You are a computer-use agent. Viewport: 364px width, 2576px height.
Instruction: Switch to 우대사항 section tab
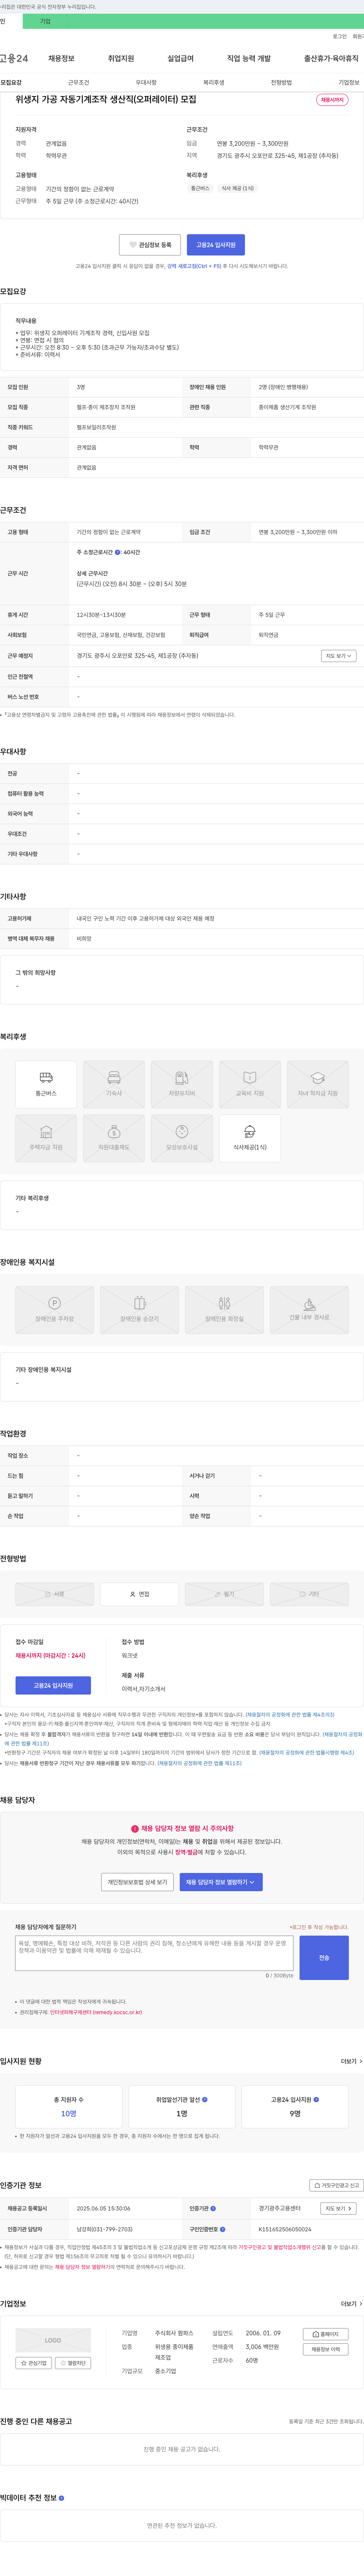point(146,83)
